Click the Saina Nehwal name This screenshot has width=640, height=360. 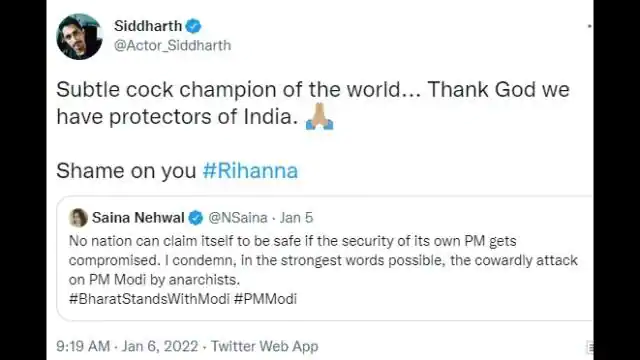[138, 218]
